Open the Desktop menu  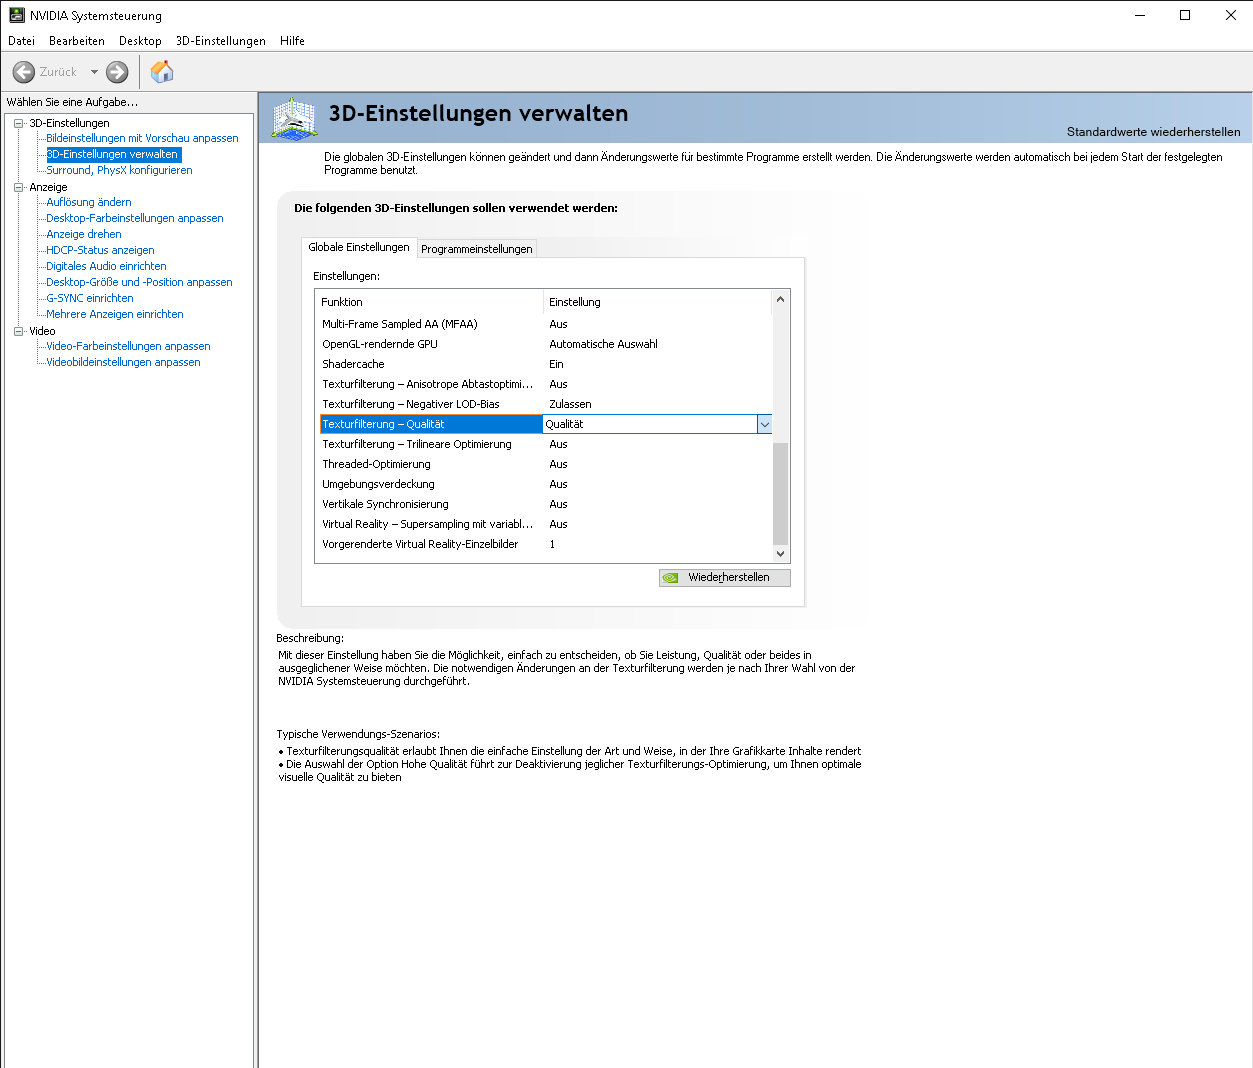pos(140,41)
